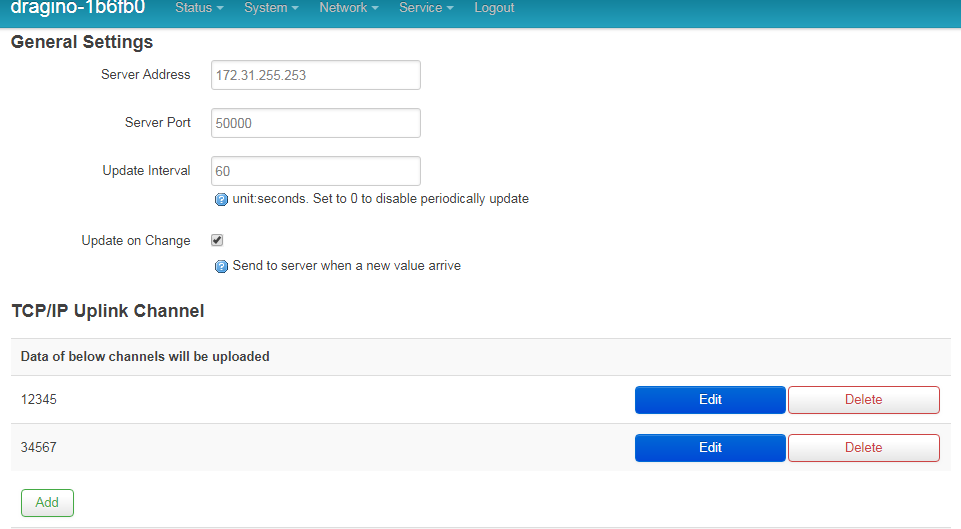The image size is (961, 529).
Task: Select the channel text 34567
Action: [39, 447]
